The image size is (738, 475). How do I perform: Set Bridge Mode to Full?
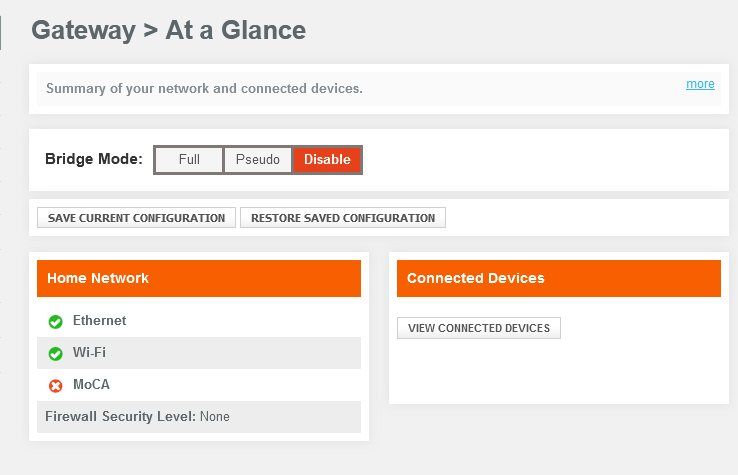coord(189,160)
